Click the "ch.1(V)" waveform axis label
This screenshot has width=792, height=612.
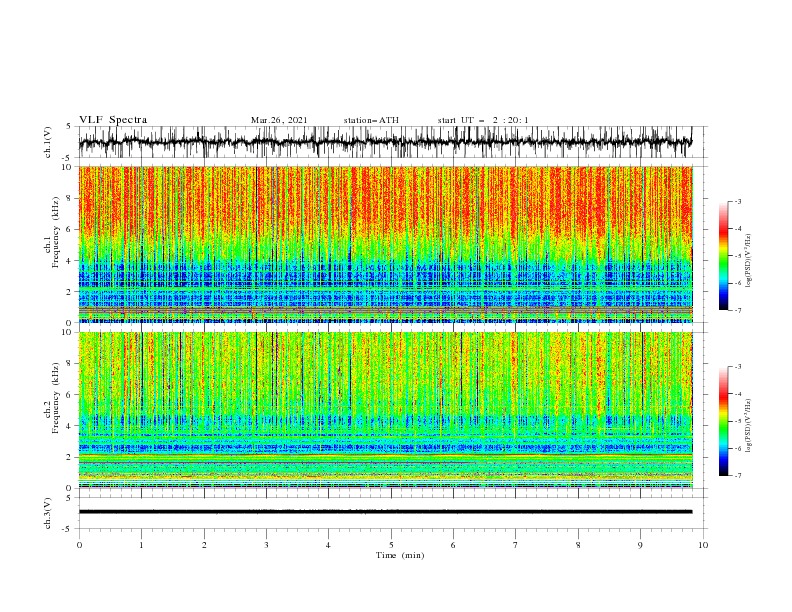[48, 142]
